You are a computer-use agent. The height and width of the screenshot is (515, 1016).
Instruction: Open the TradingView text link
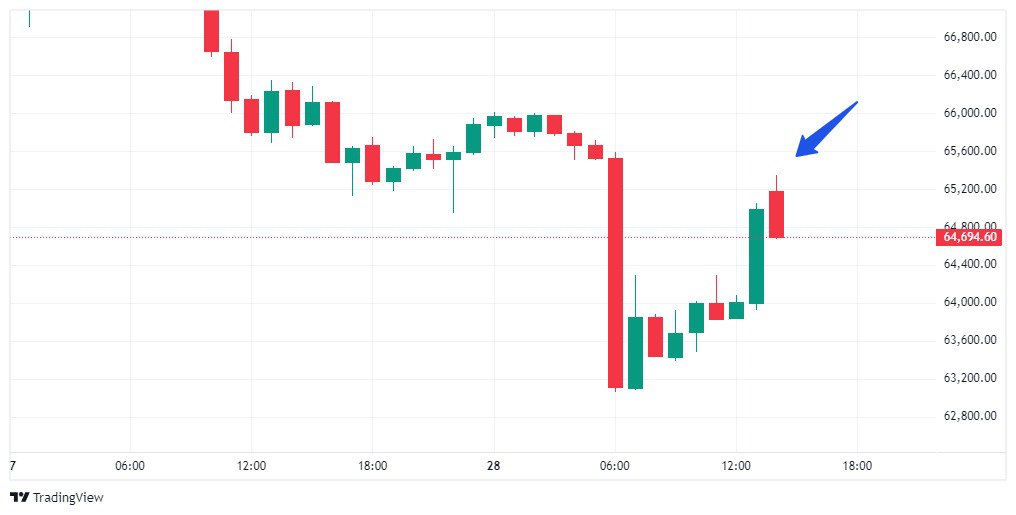click(68, 497)
